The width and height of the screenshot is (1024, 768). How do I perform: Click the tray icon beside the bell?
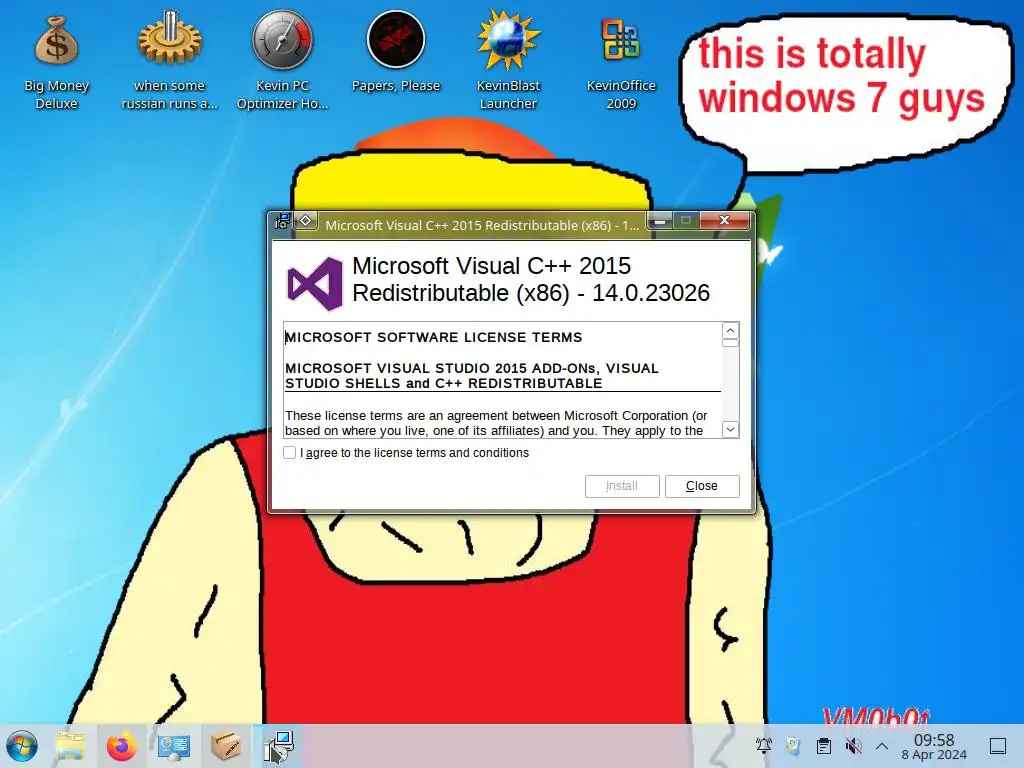793,745
